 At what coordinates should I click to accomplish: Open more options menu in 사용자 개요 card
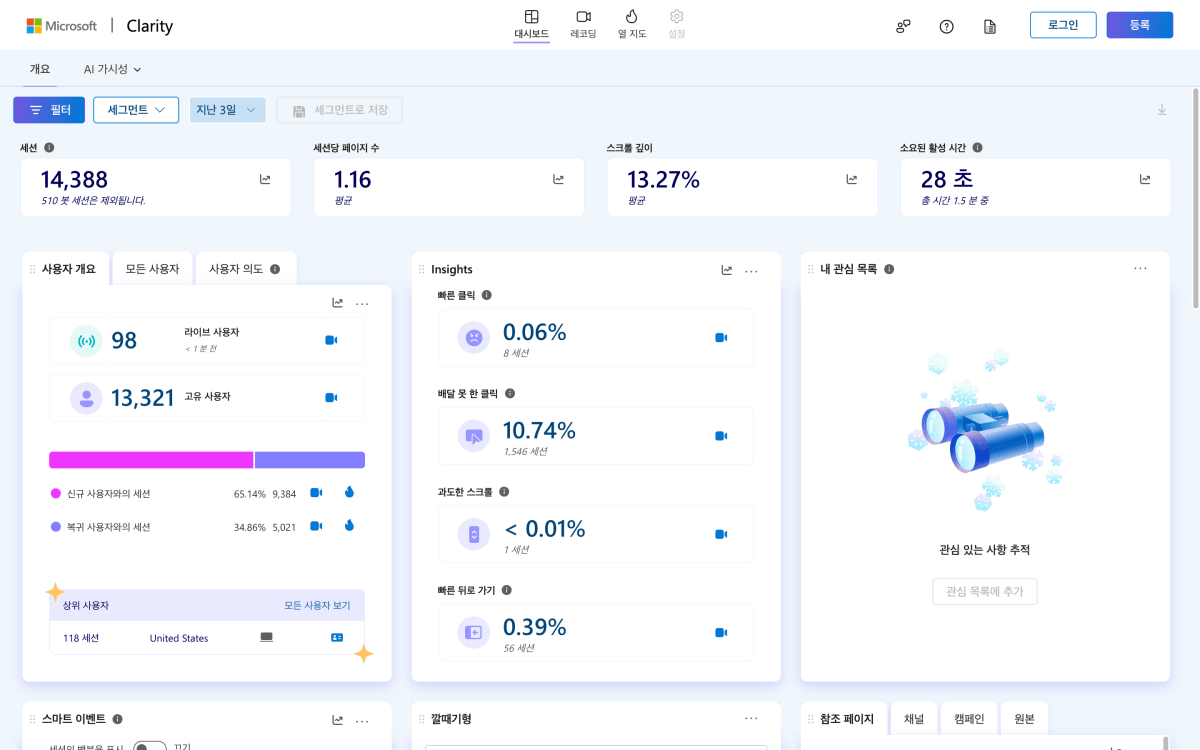(x=362, y=303)
